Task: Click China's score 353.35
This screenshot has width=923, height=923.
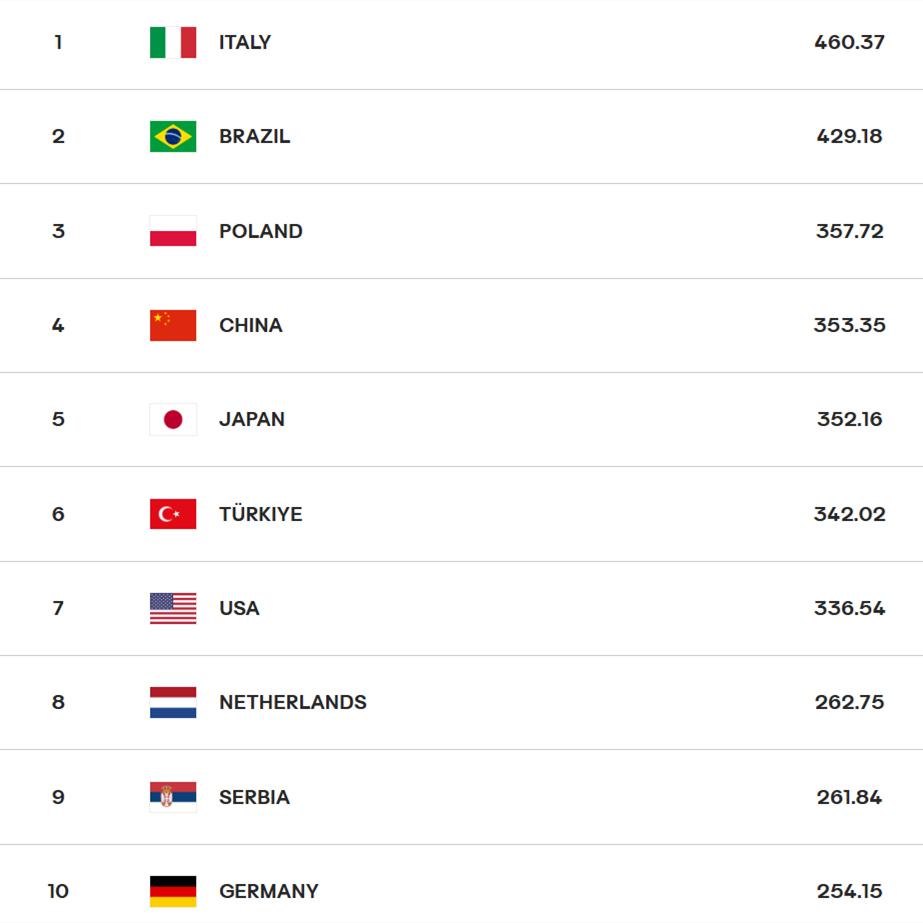Action: coord(849,325)
